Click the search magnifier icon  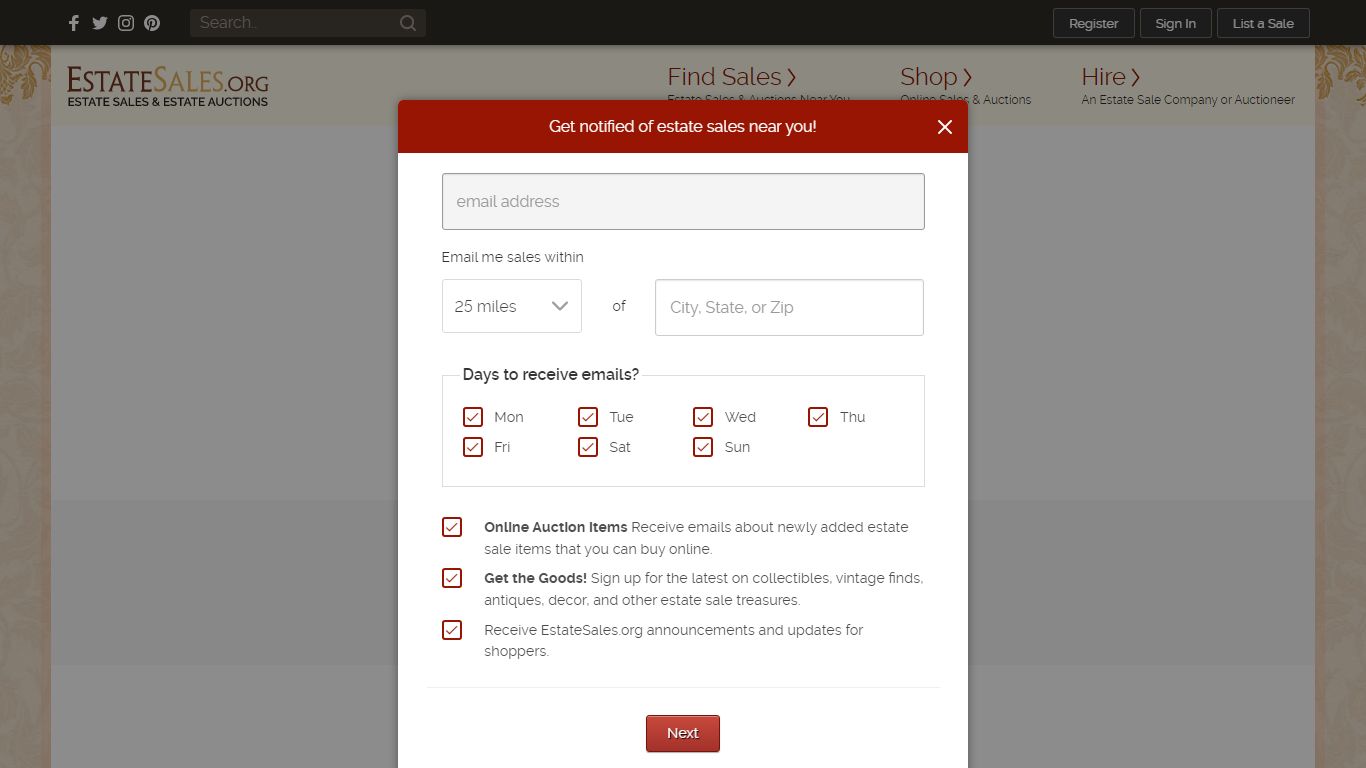408,23
